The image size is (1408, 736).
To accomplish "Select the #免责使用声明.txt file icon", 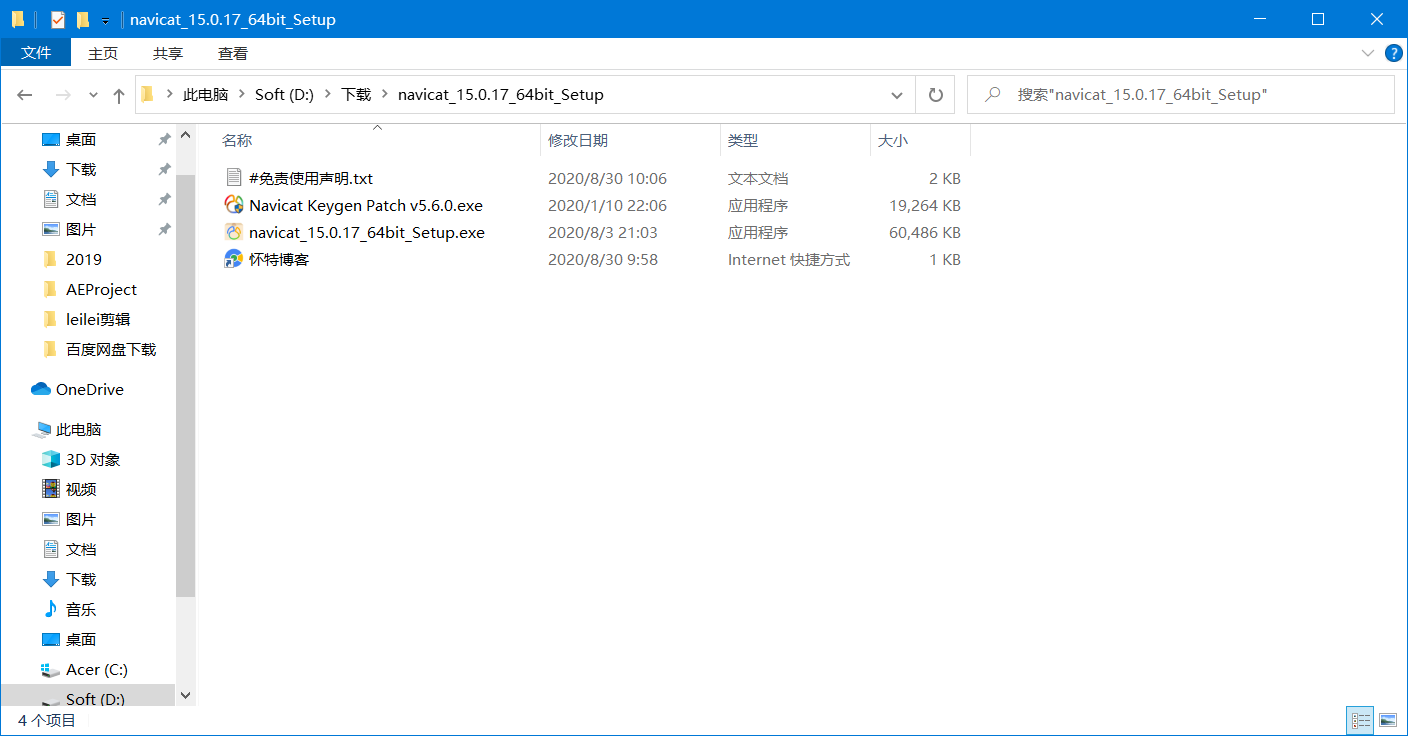I will [234, 178].
